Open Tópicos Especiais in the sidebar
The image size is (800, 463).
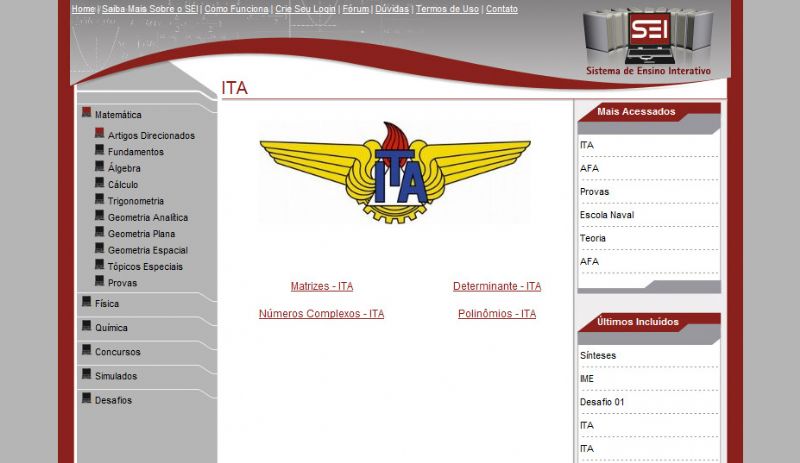(x=145, y=266)
